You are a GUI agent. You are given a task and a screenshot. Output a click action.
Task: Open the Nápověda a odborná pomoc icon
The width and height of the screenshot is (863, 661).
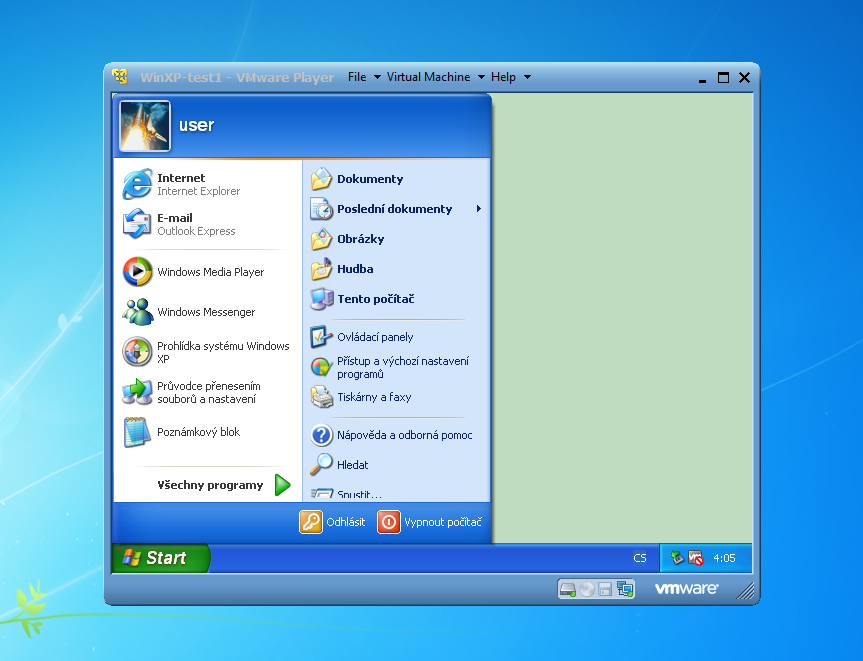point(321,435)
